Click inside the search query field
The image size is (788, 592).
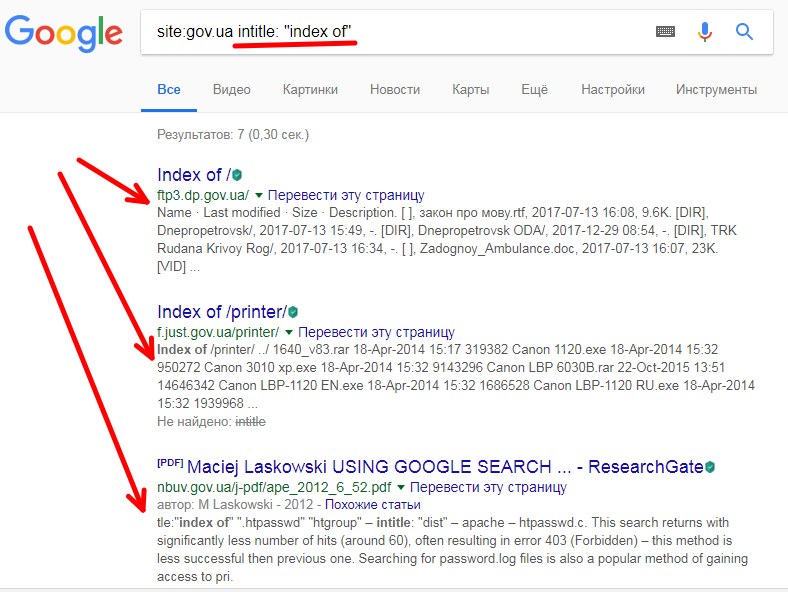400,32
